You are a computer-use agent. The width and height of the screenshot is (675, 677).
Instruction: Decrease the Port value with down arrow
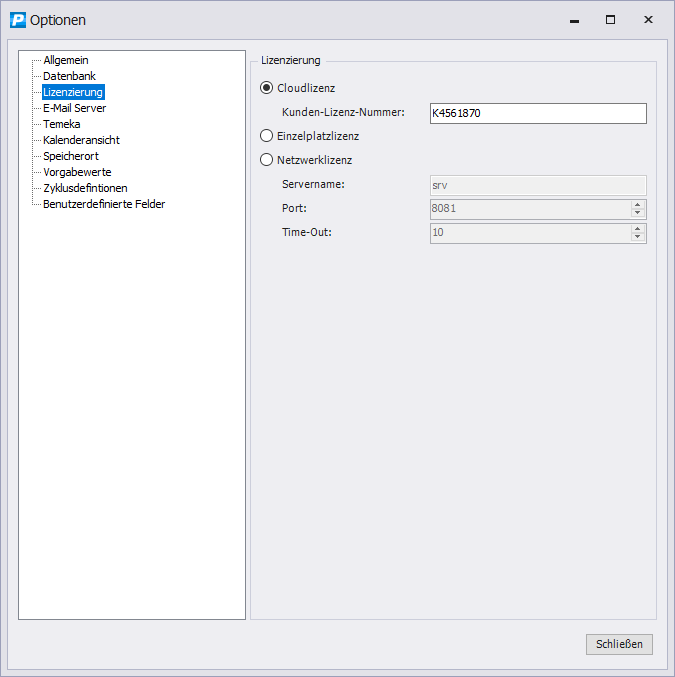click(x=637, y=213)
